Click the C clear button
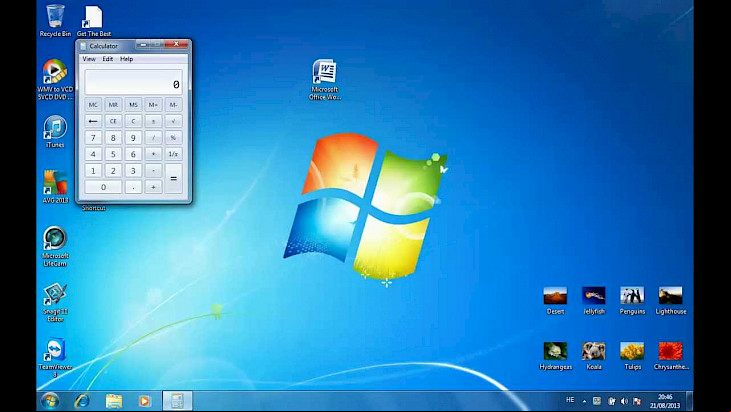This screenshot has width=731, height=412. 133,121
